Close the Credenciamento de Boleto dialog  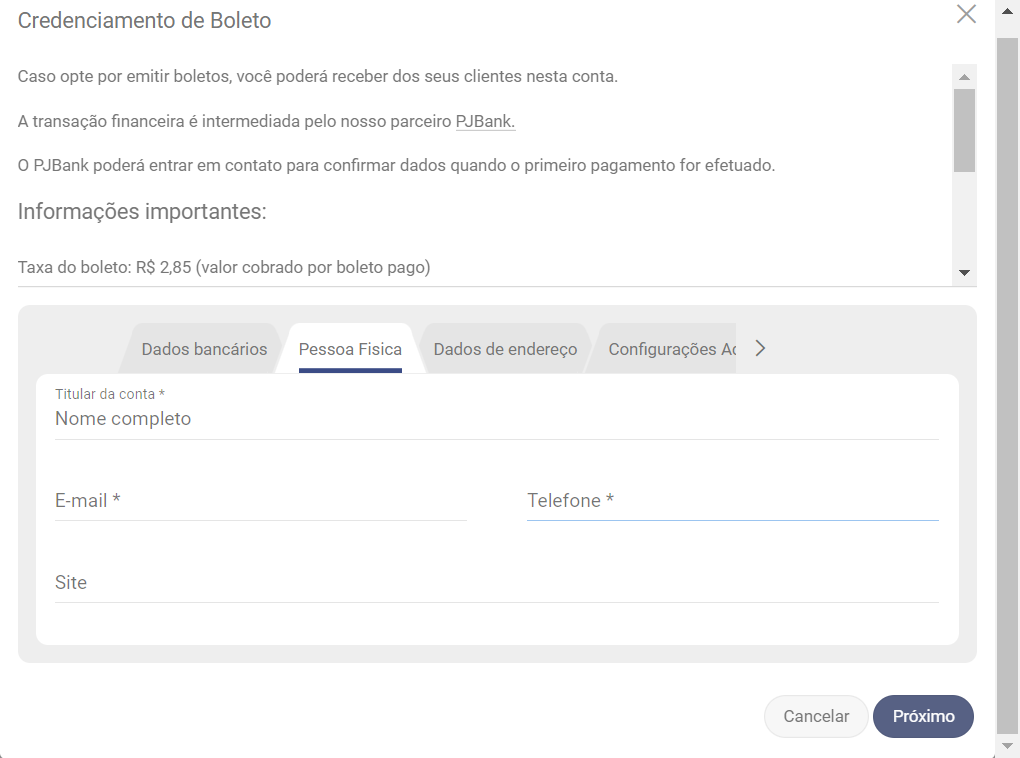point(966,14)
